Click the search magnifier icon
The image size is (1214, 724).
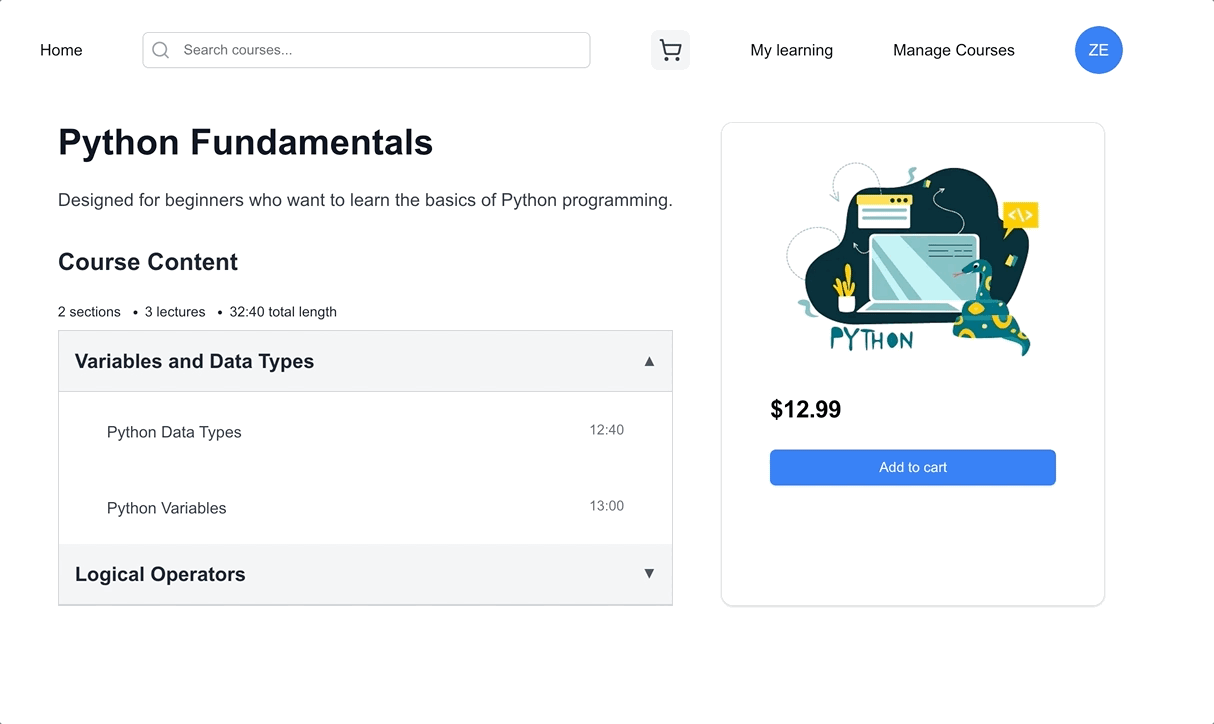pos(160,50)
